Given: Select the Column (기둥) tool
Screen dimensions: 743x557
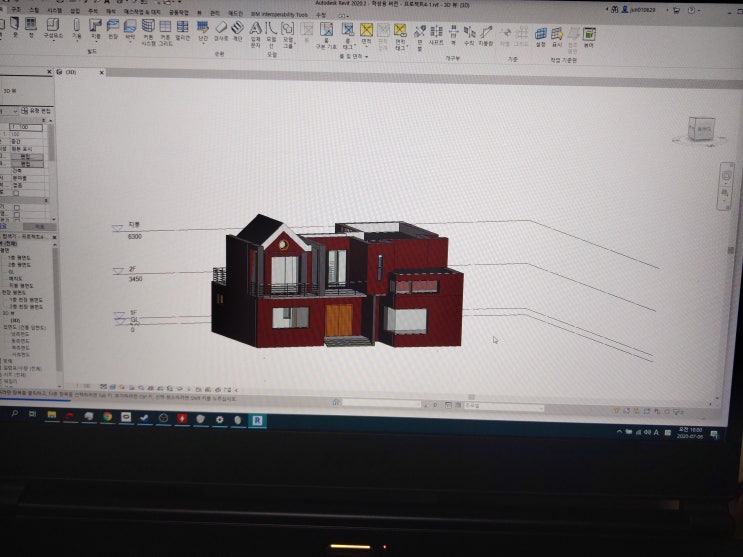Looking at the screenshot, I should click(x=77, y=29).
